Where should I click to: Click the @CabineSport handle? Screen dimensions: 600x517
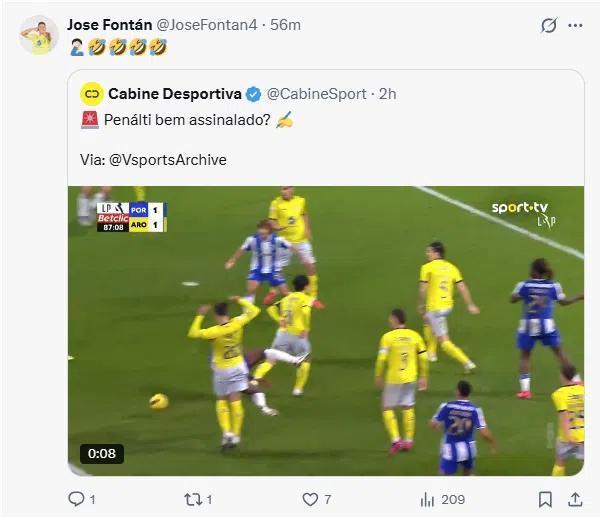click(316, 94)
